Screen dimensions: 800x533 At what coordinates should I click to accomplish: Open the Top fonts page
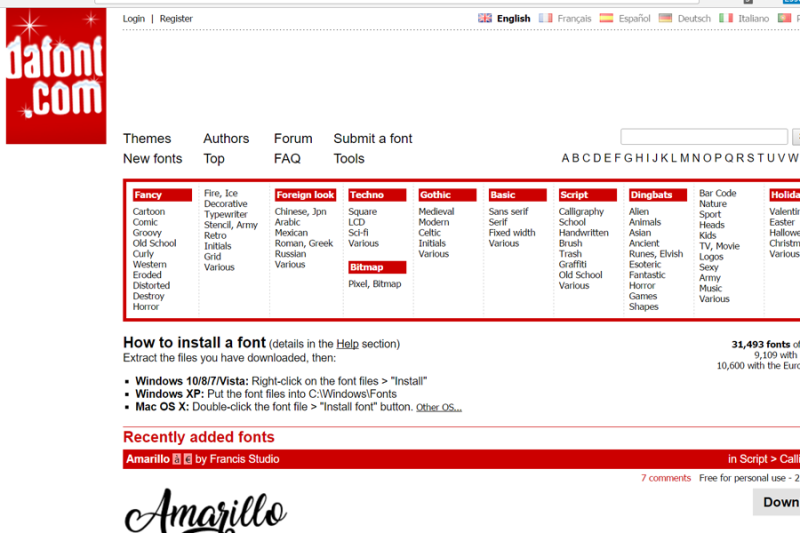click(214, 159)
